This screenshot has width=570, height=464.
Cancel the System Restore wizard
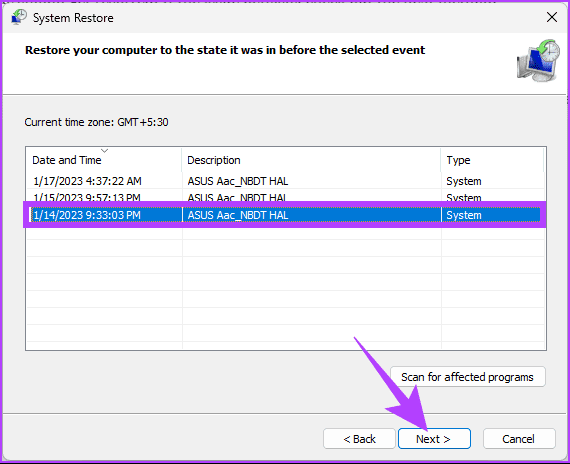(519, 439)
